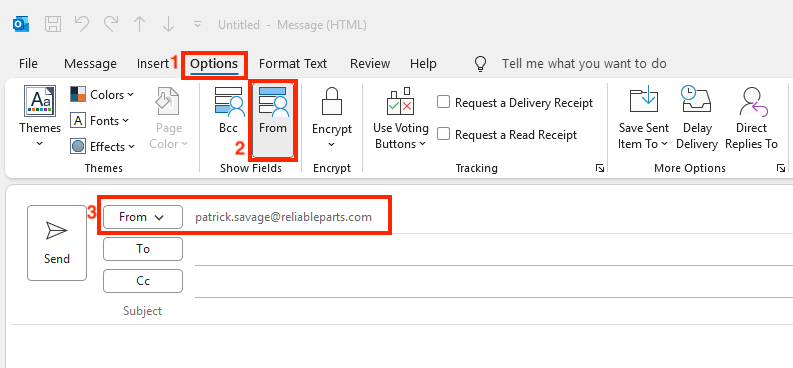Screen dimensions: 793x368
Task: Click into the Subject line field
Action: click(x=494, y=311)
